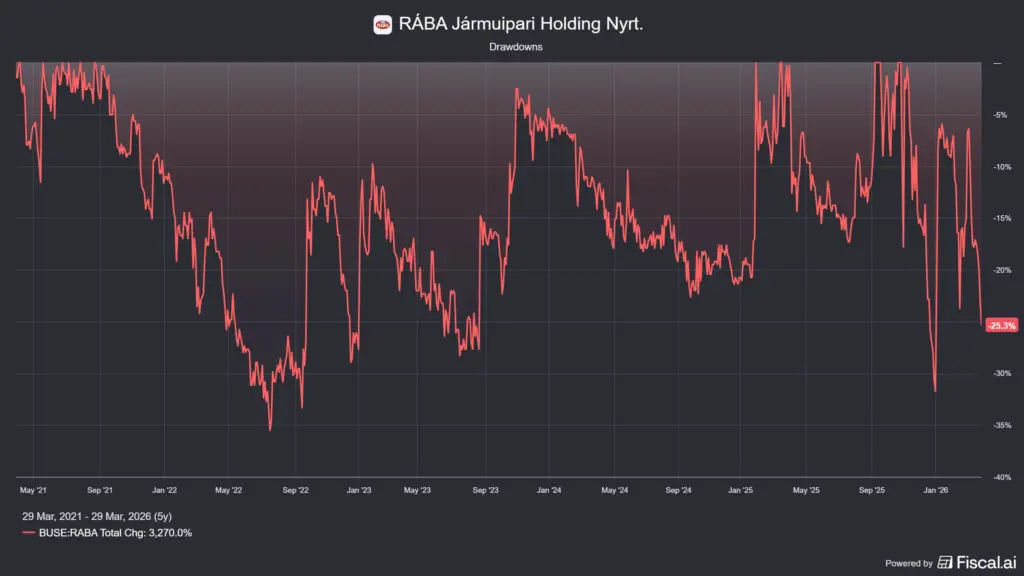The image size is (1024, 576).
Task: Click the Fiscal.ai logo icon
Action: click(944, 562)
